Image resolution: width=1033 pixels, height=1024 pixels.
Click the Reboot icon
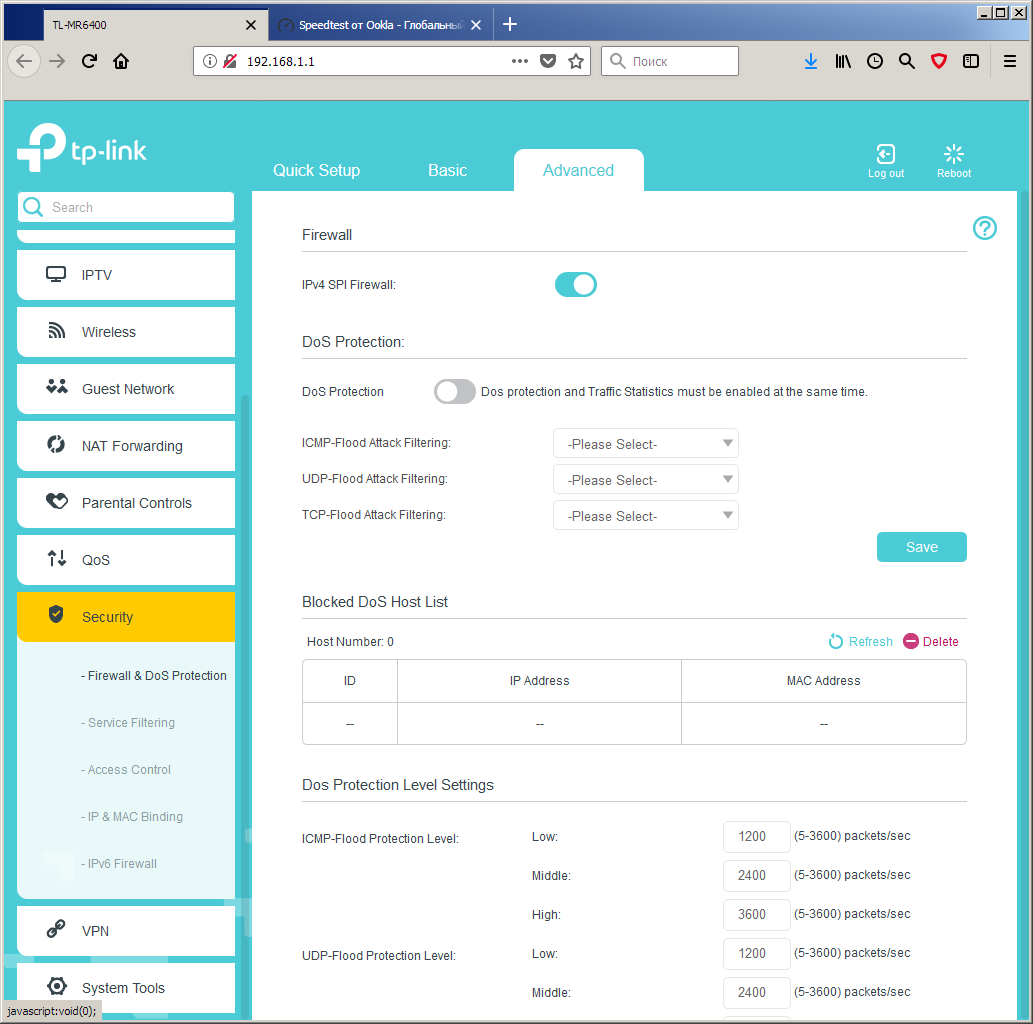click(x=953, y=154)
